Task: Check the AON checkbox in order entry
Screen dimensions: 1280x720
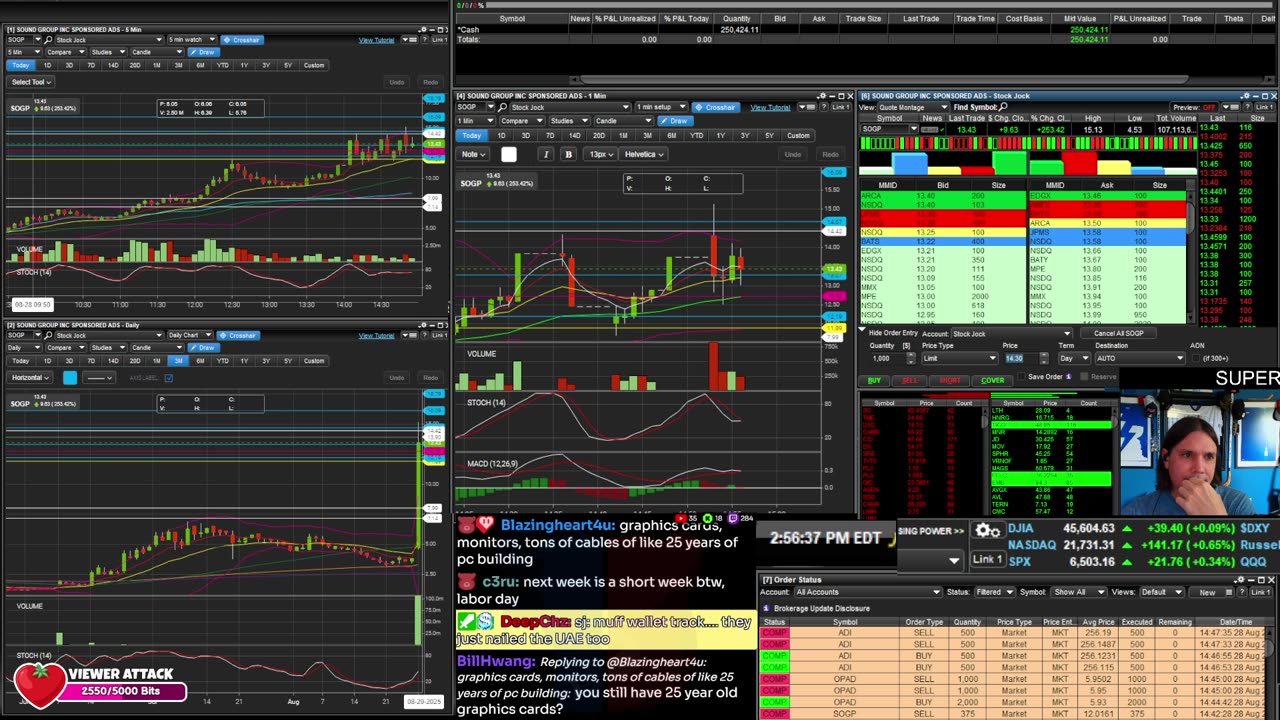Action: click(x=1195, y=358)
